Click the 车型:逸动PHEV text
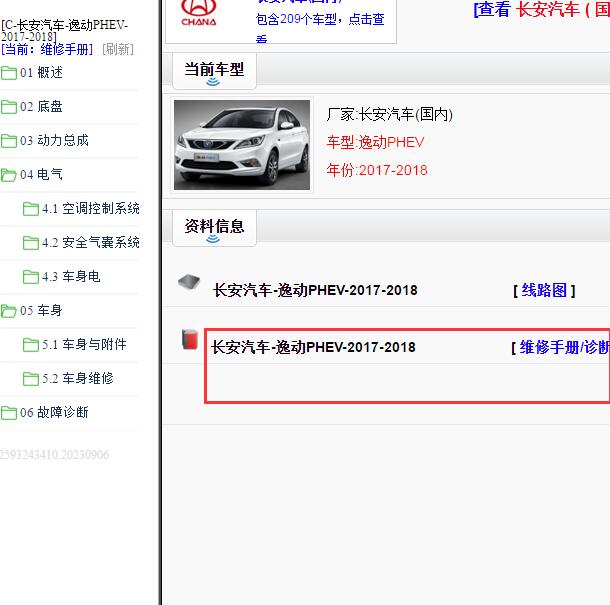610x605 pixels. (375, 142)
